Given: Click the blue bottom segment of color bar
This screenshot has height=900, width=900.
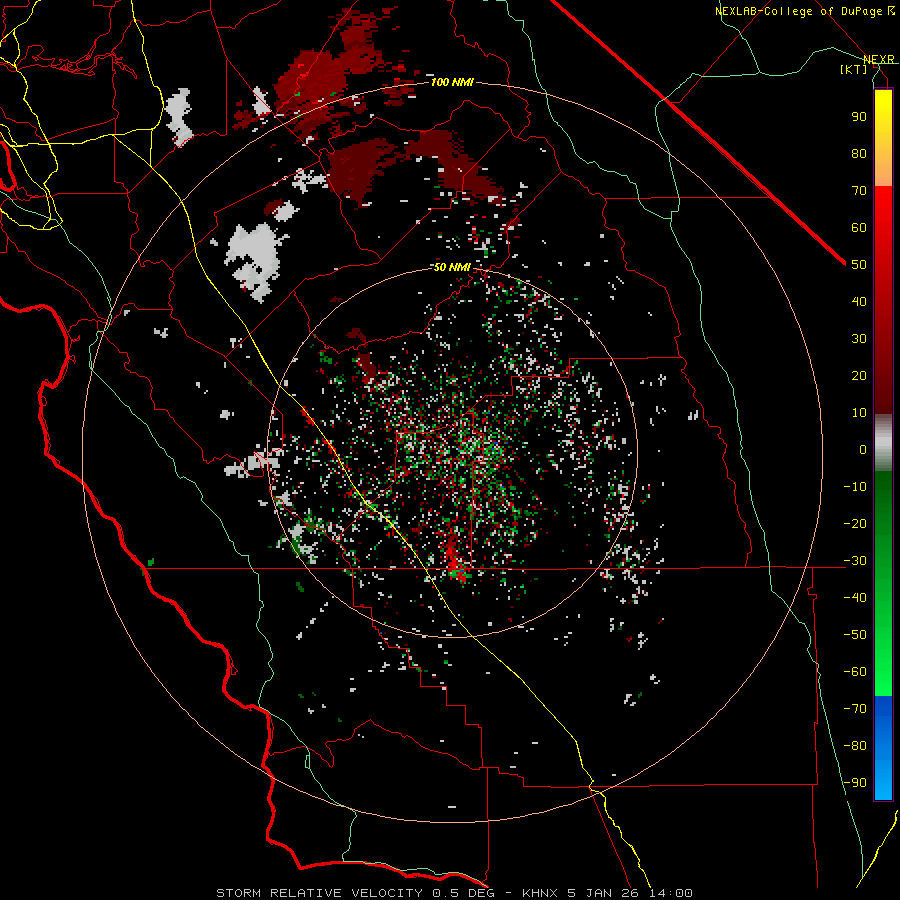Looking at the screenshot, I should (883, 748).
